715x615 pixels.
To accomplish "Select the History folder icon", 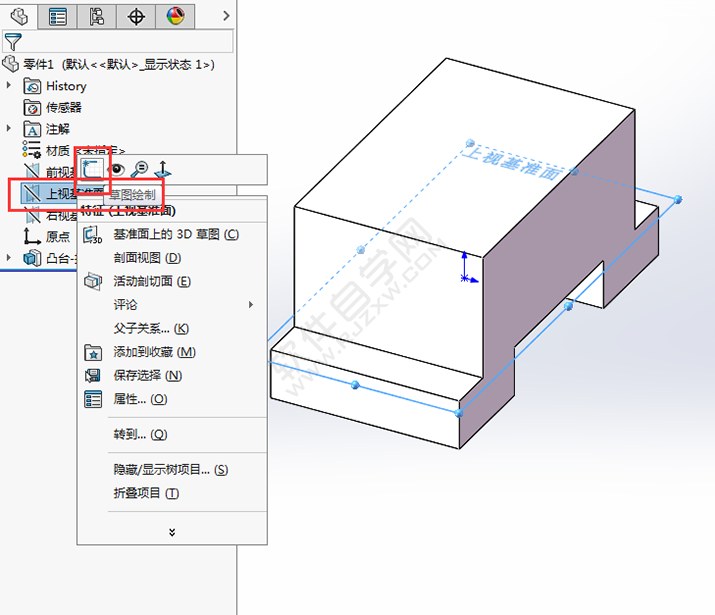I will pyautogui.click(x=32, y=86).
